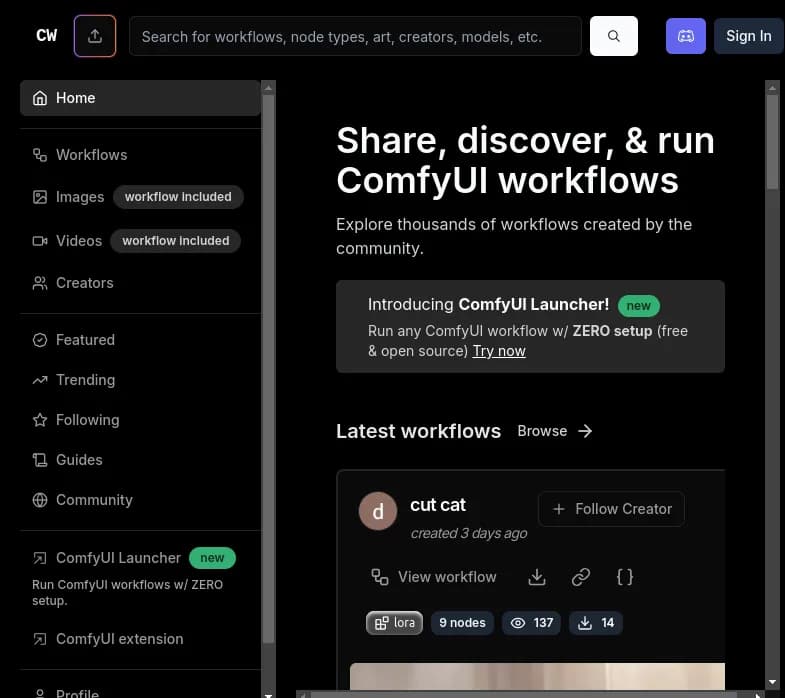
Task: Click the upload workflow icon button
Action: [95, 36]
